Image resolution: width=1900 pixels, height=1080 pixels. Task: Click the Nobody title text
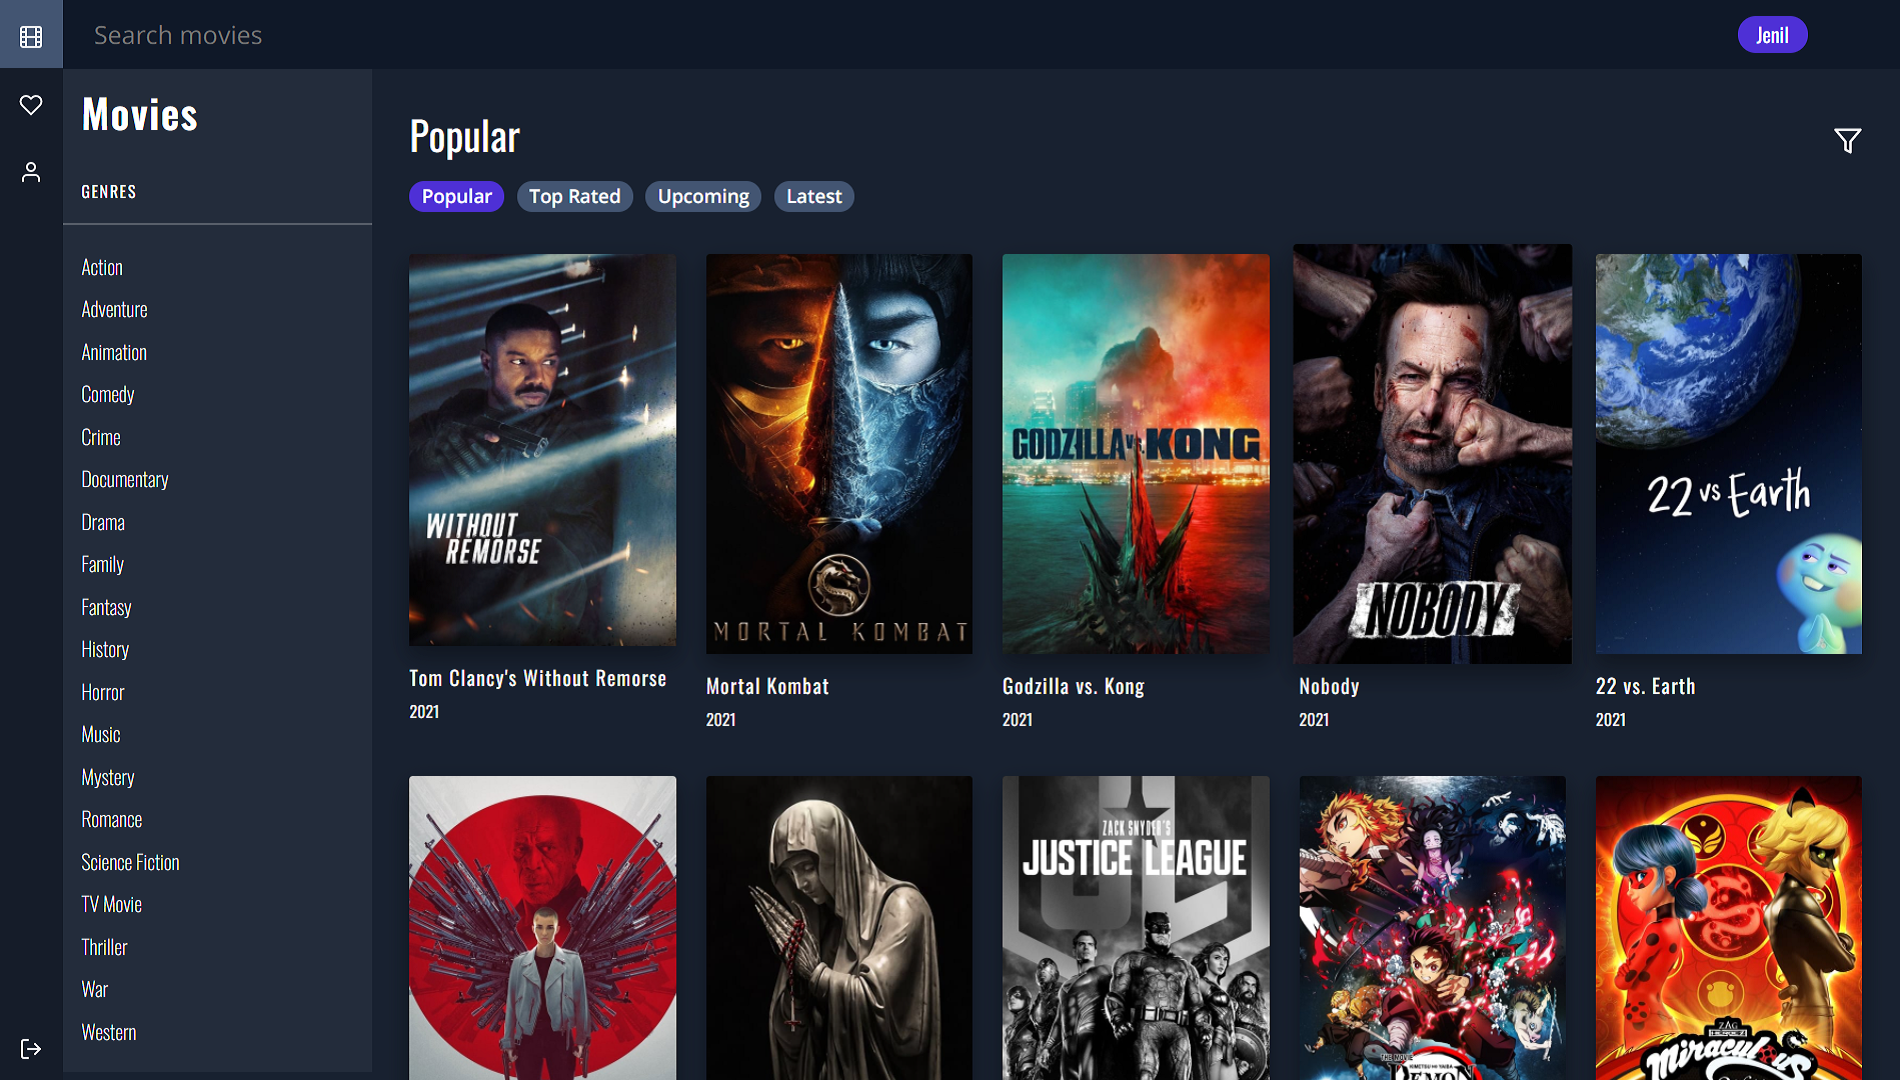pyautogui.click(x=1329, y=686)
